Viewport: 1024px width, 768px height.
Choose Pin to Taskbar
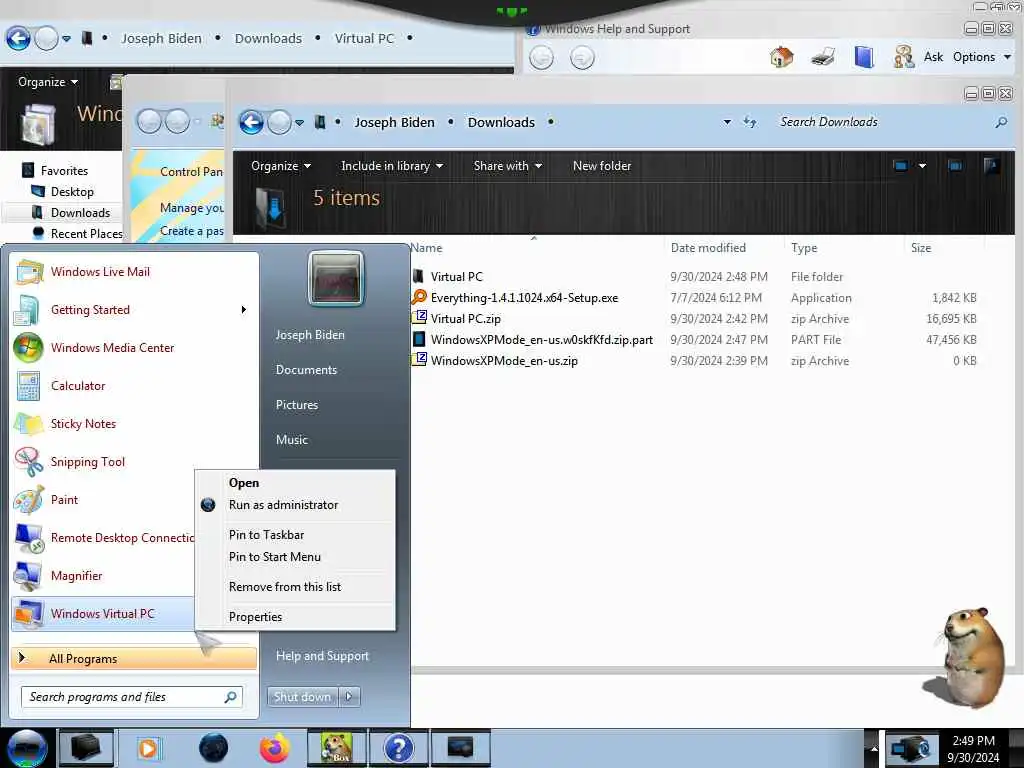pos(266,535)
